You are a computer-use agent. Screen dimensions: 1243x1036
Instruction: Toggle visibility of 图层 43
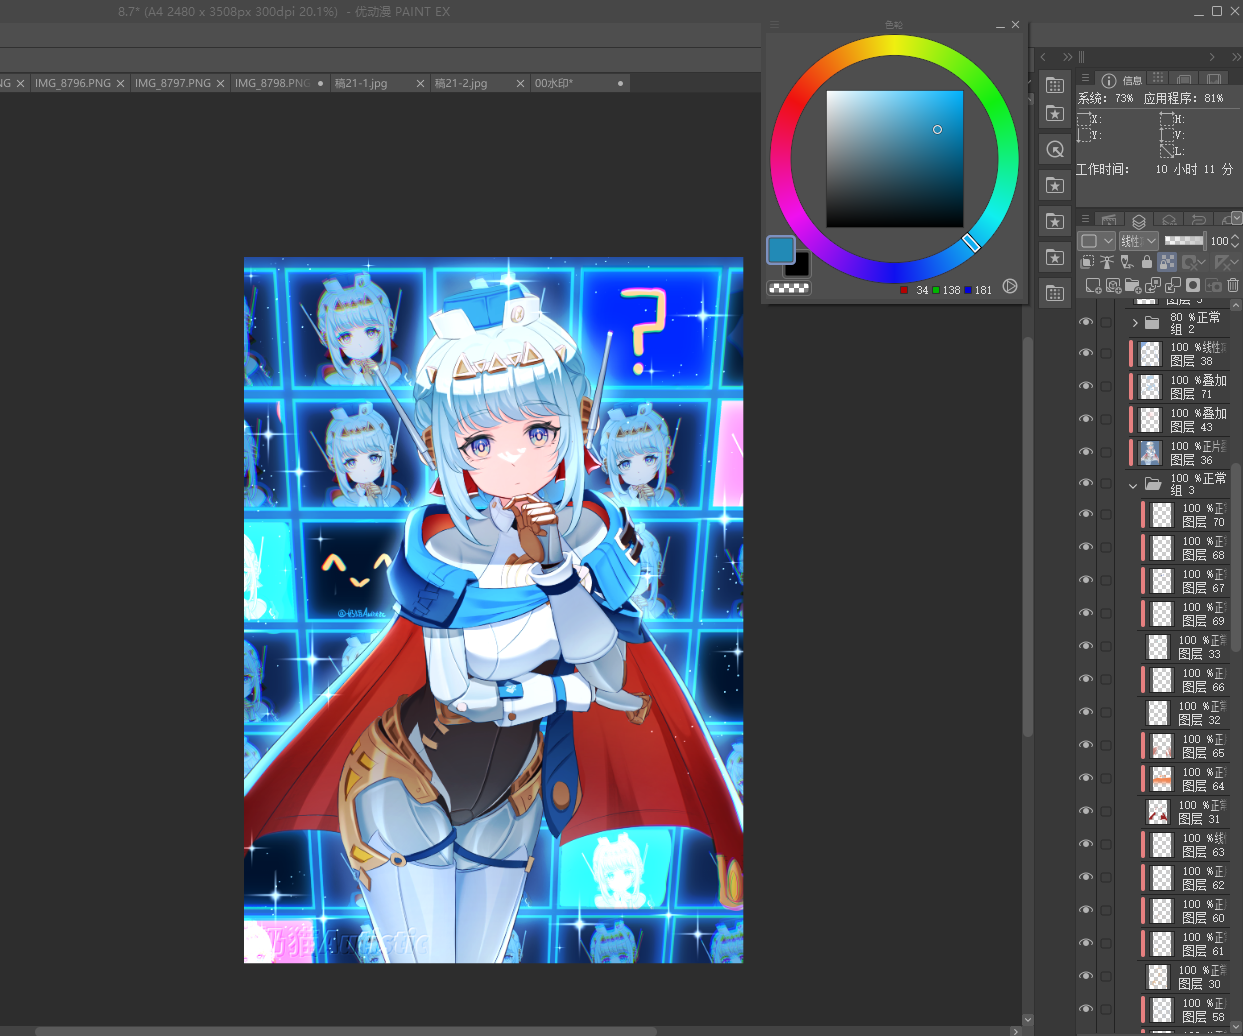[1085, 419]
